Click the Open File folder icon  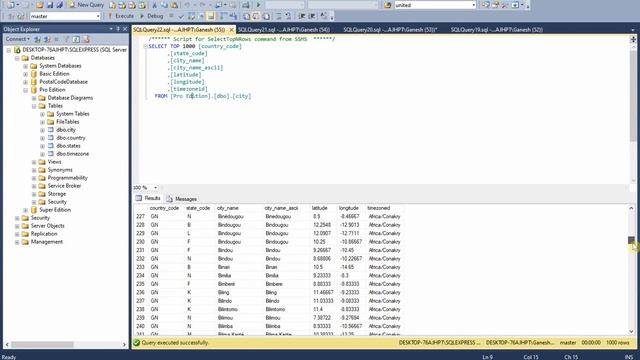tap(40, 5)
